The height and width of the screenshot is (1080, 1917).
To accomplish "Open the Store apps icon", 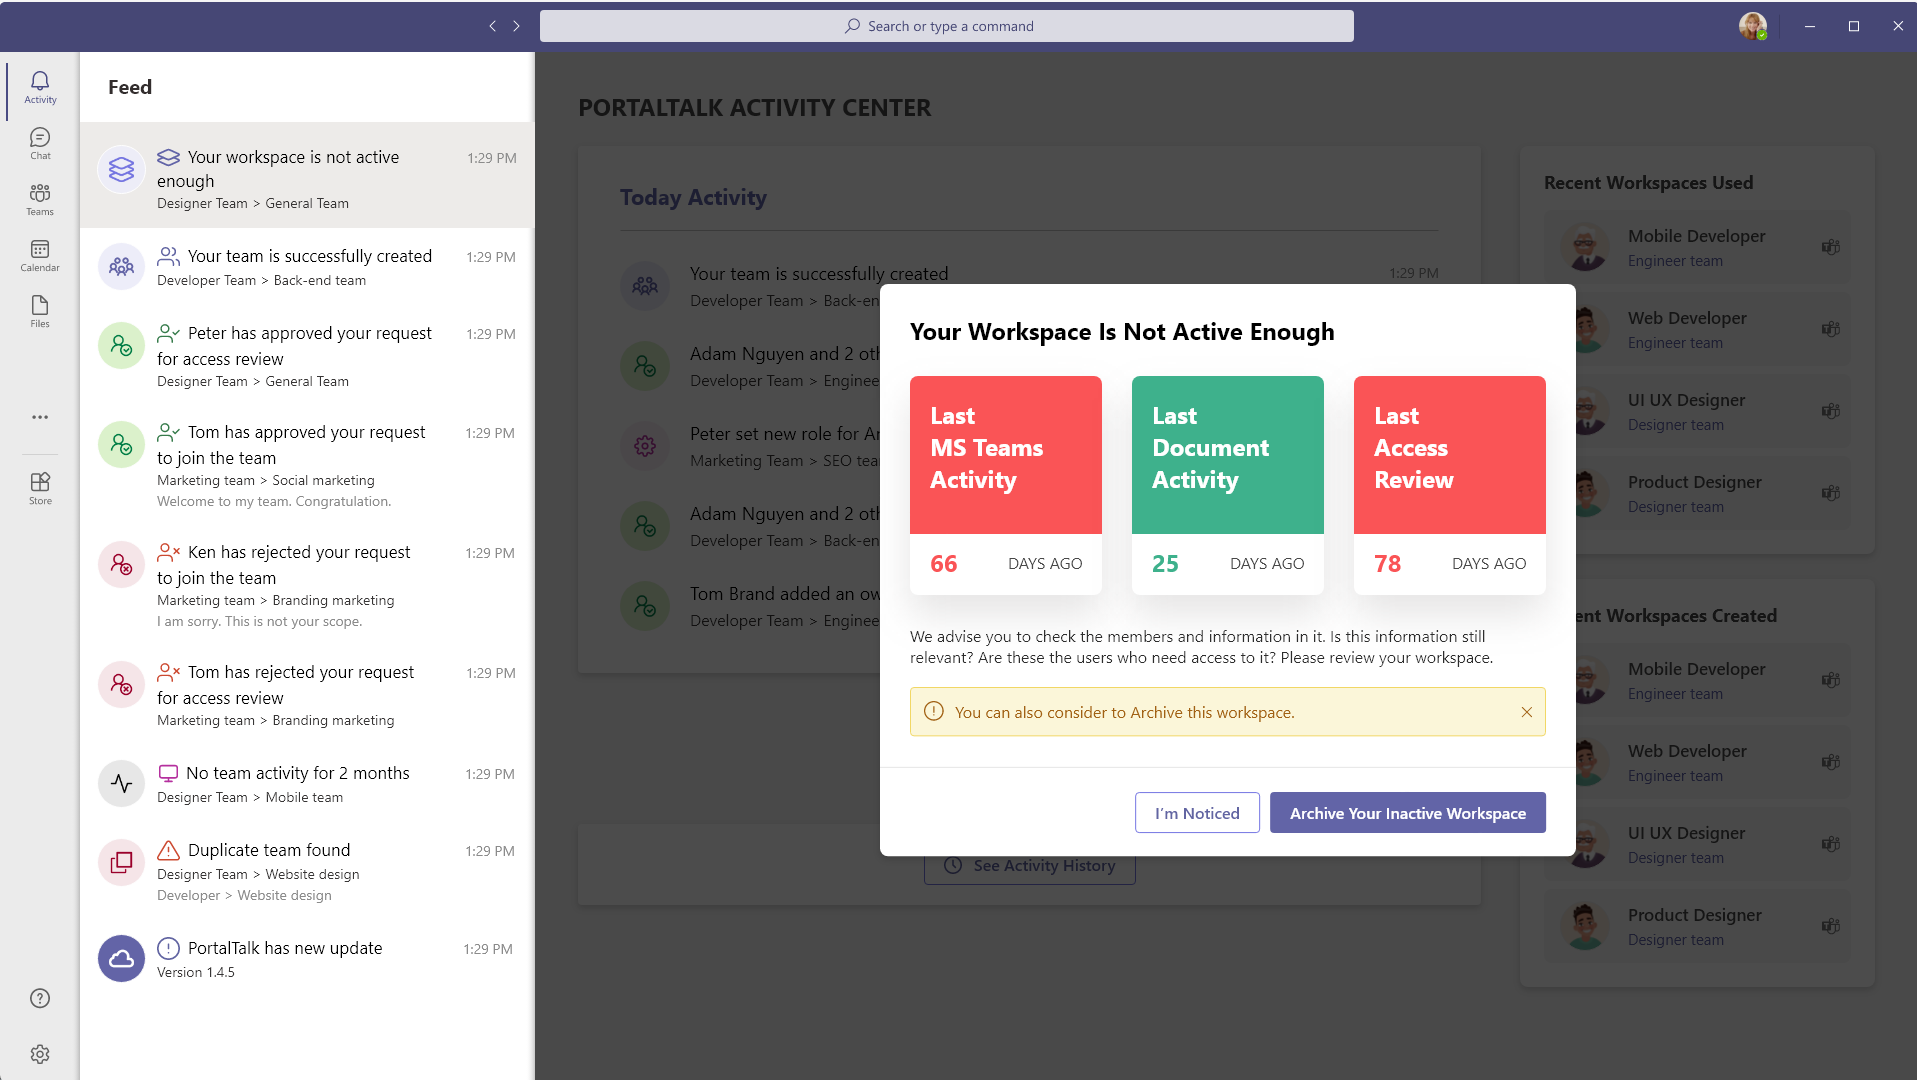I will [40, 488].
